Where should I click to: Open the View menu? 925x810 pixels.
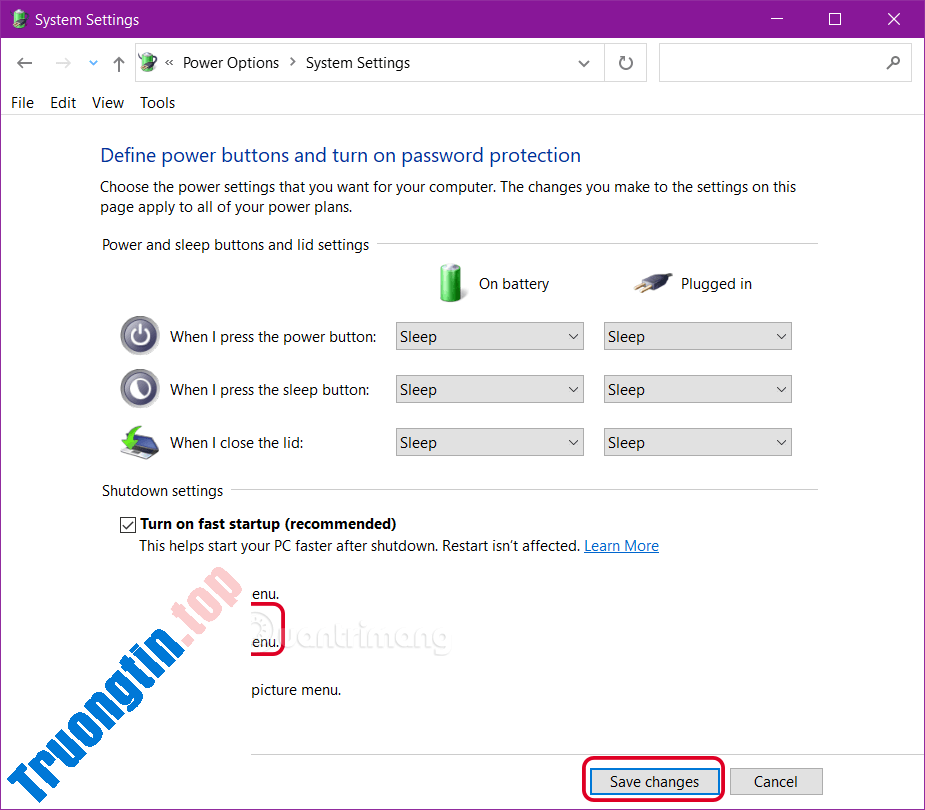(107, 102)
